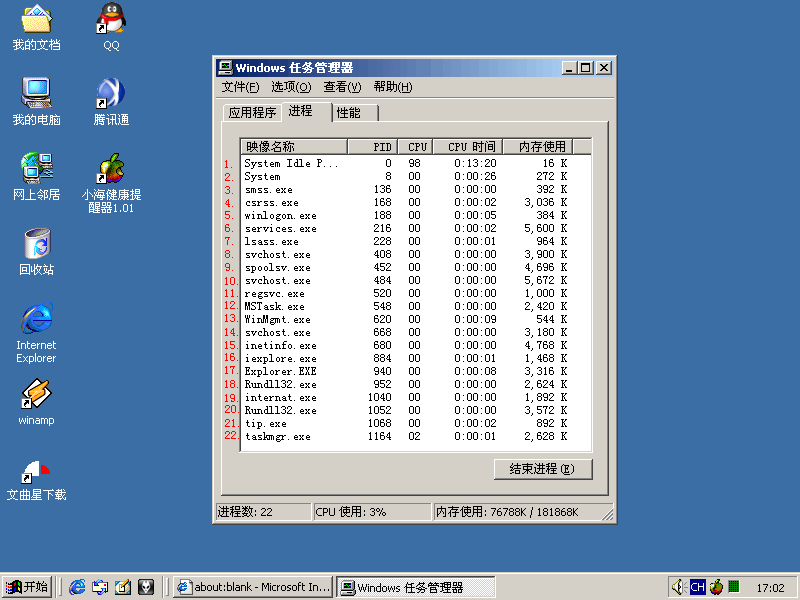Open the 查看(V) menu
This screenshot has height=600, width=800.
pos(342,87)
